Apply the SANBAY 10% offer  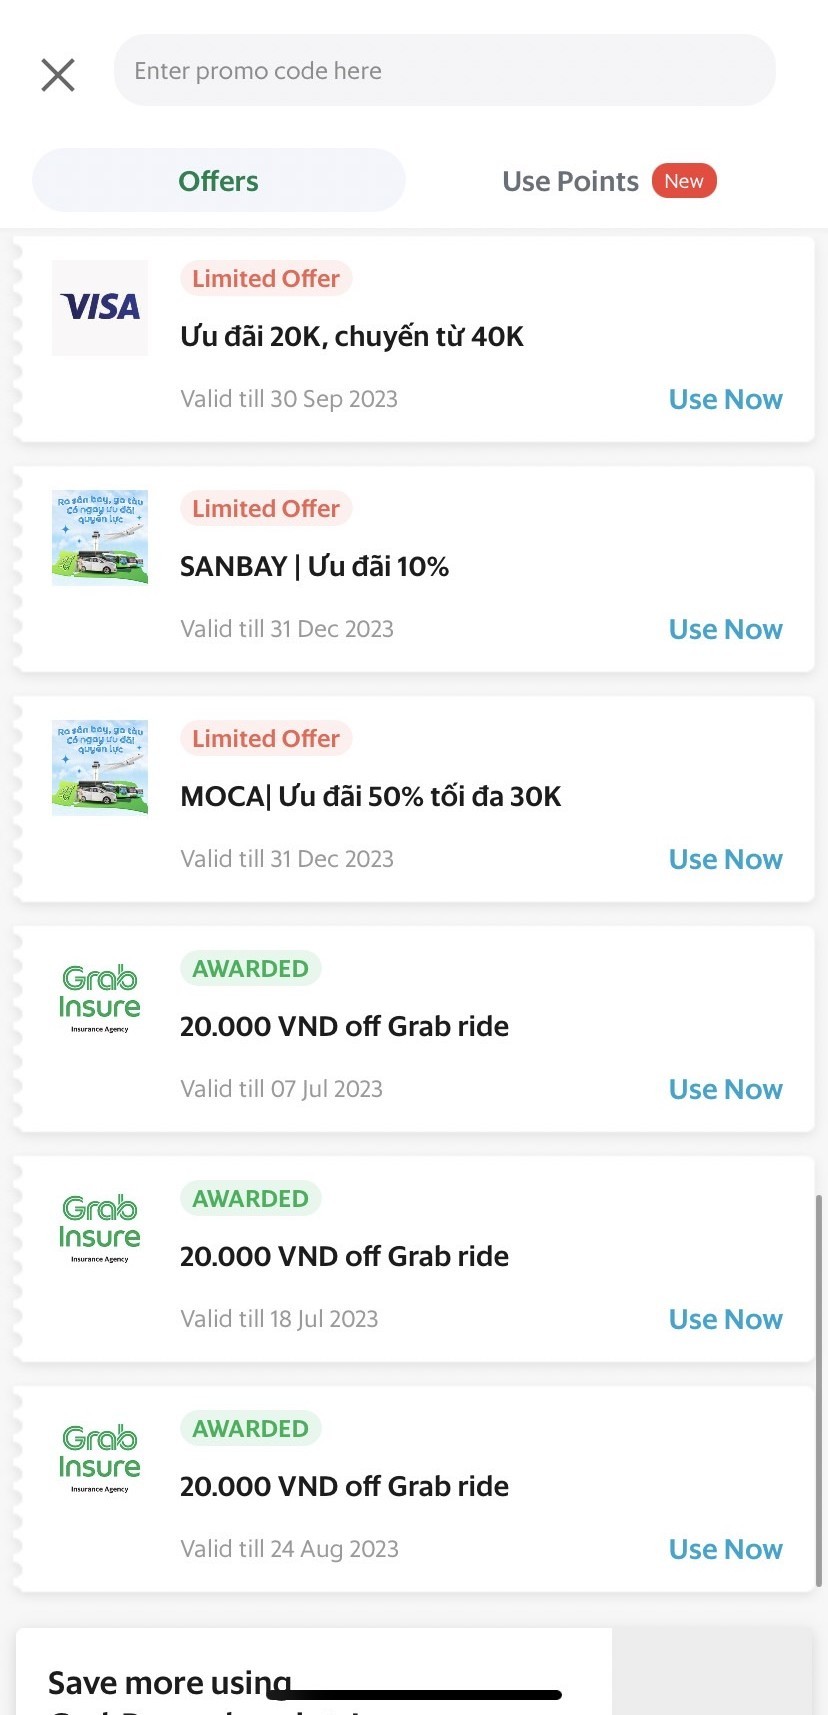[725, 629]
